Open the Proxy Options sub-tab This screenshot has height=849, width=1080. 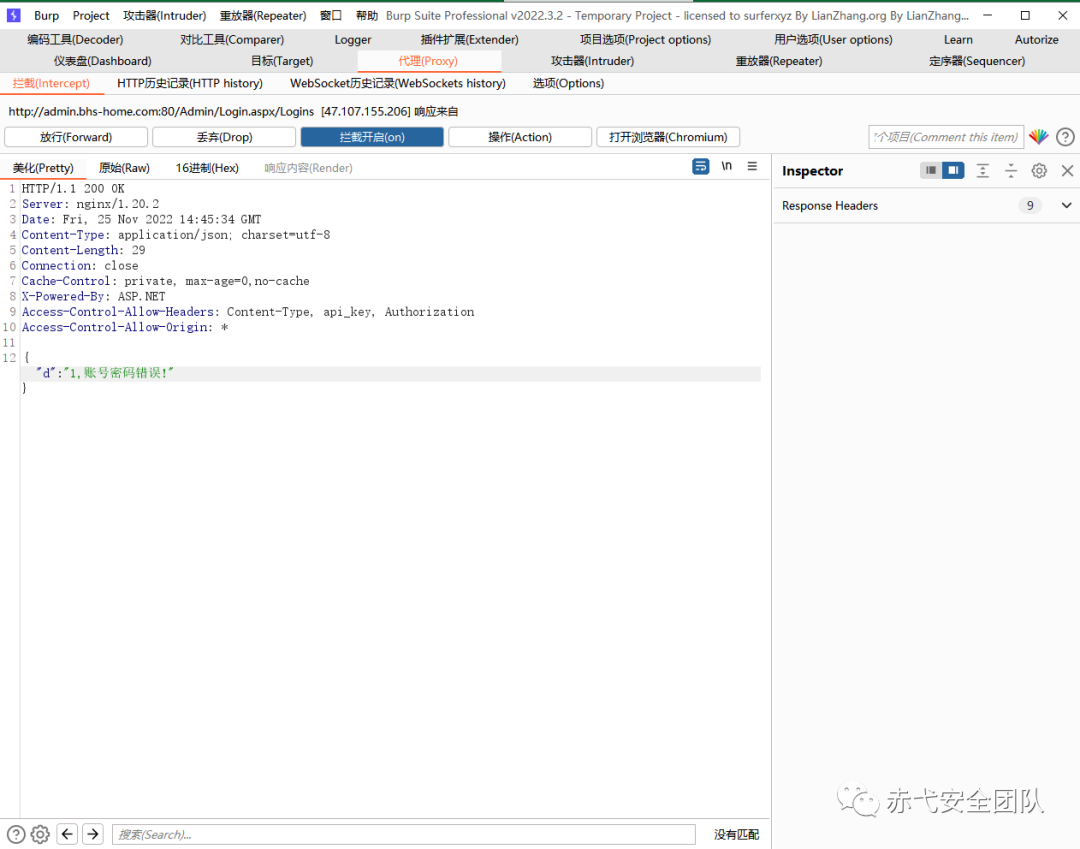[568, 83]
